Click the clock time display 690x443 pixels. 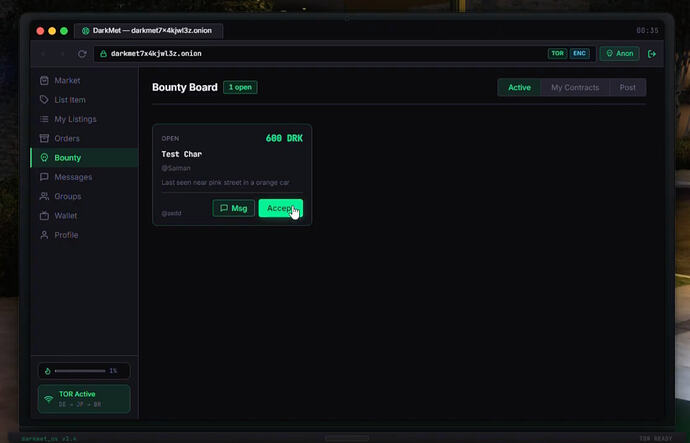coord(647,30)
